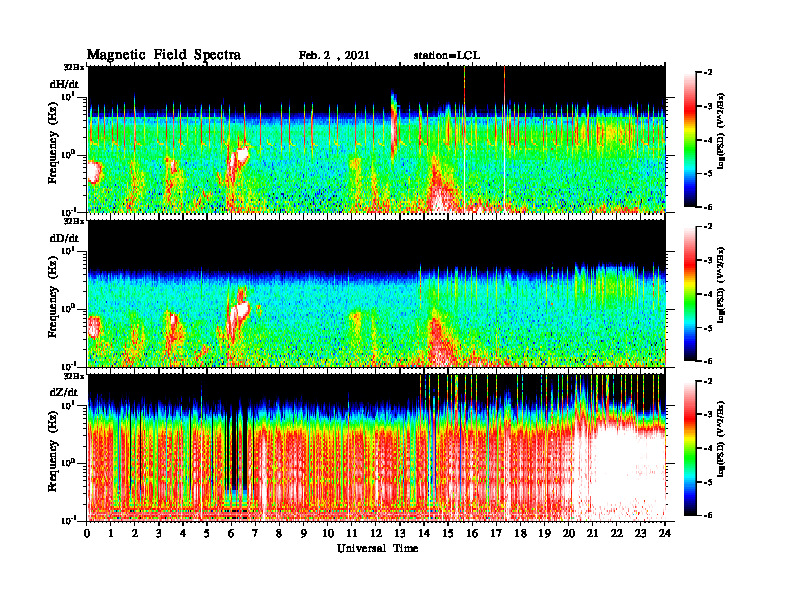Select the "Feb. 2 , 2021" date text
The height and width of the screenshot is (612, 792).
(334, 56)
